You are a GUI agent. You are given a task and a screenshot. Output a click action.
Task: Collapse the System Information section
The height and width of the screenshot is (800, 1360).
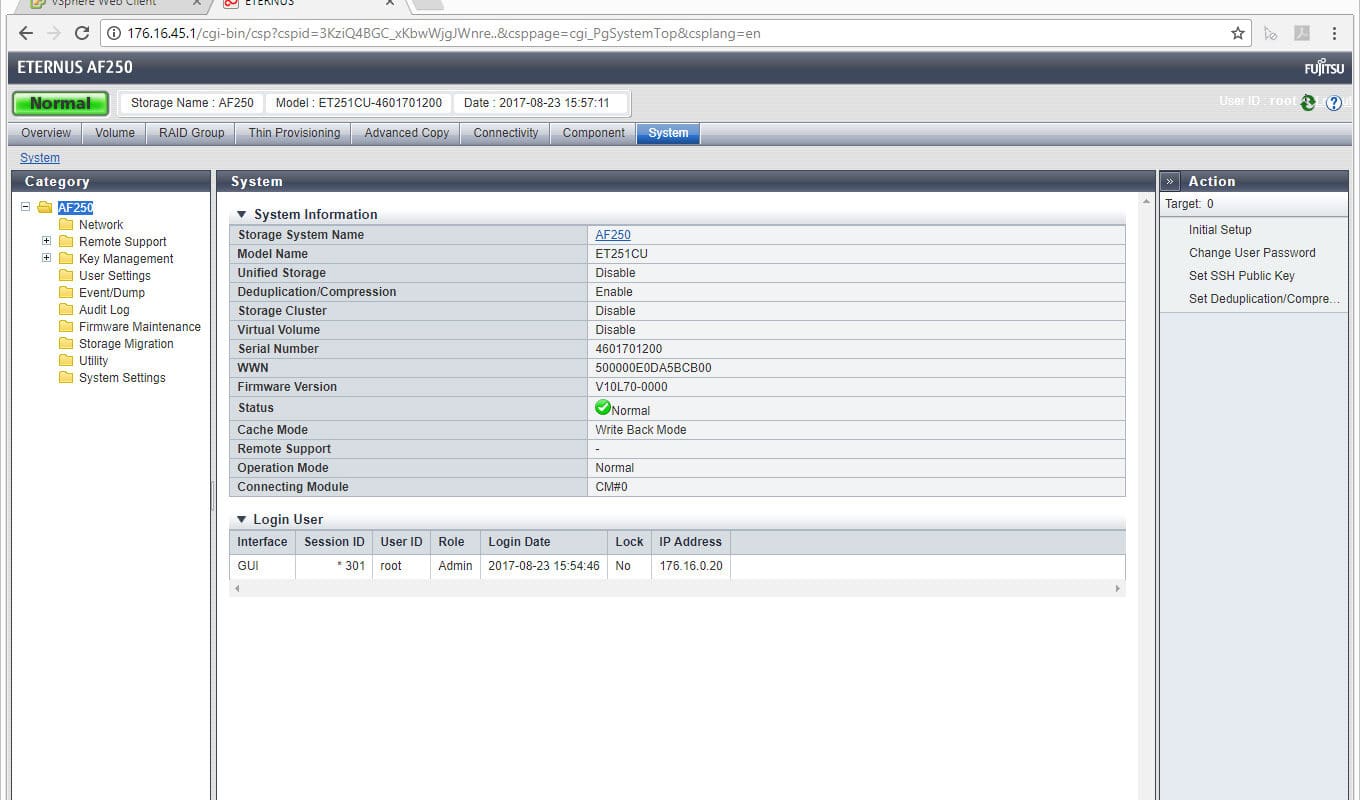(241, 215)
